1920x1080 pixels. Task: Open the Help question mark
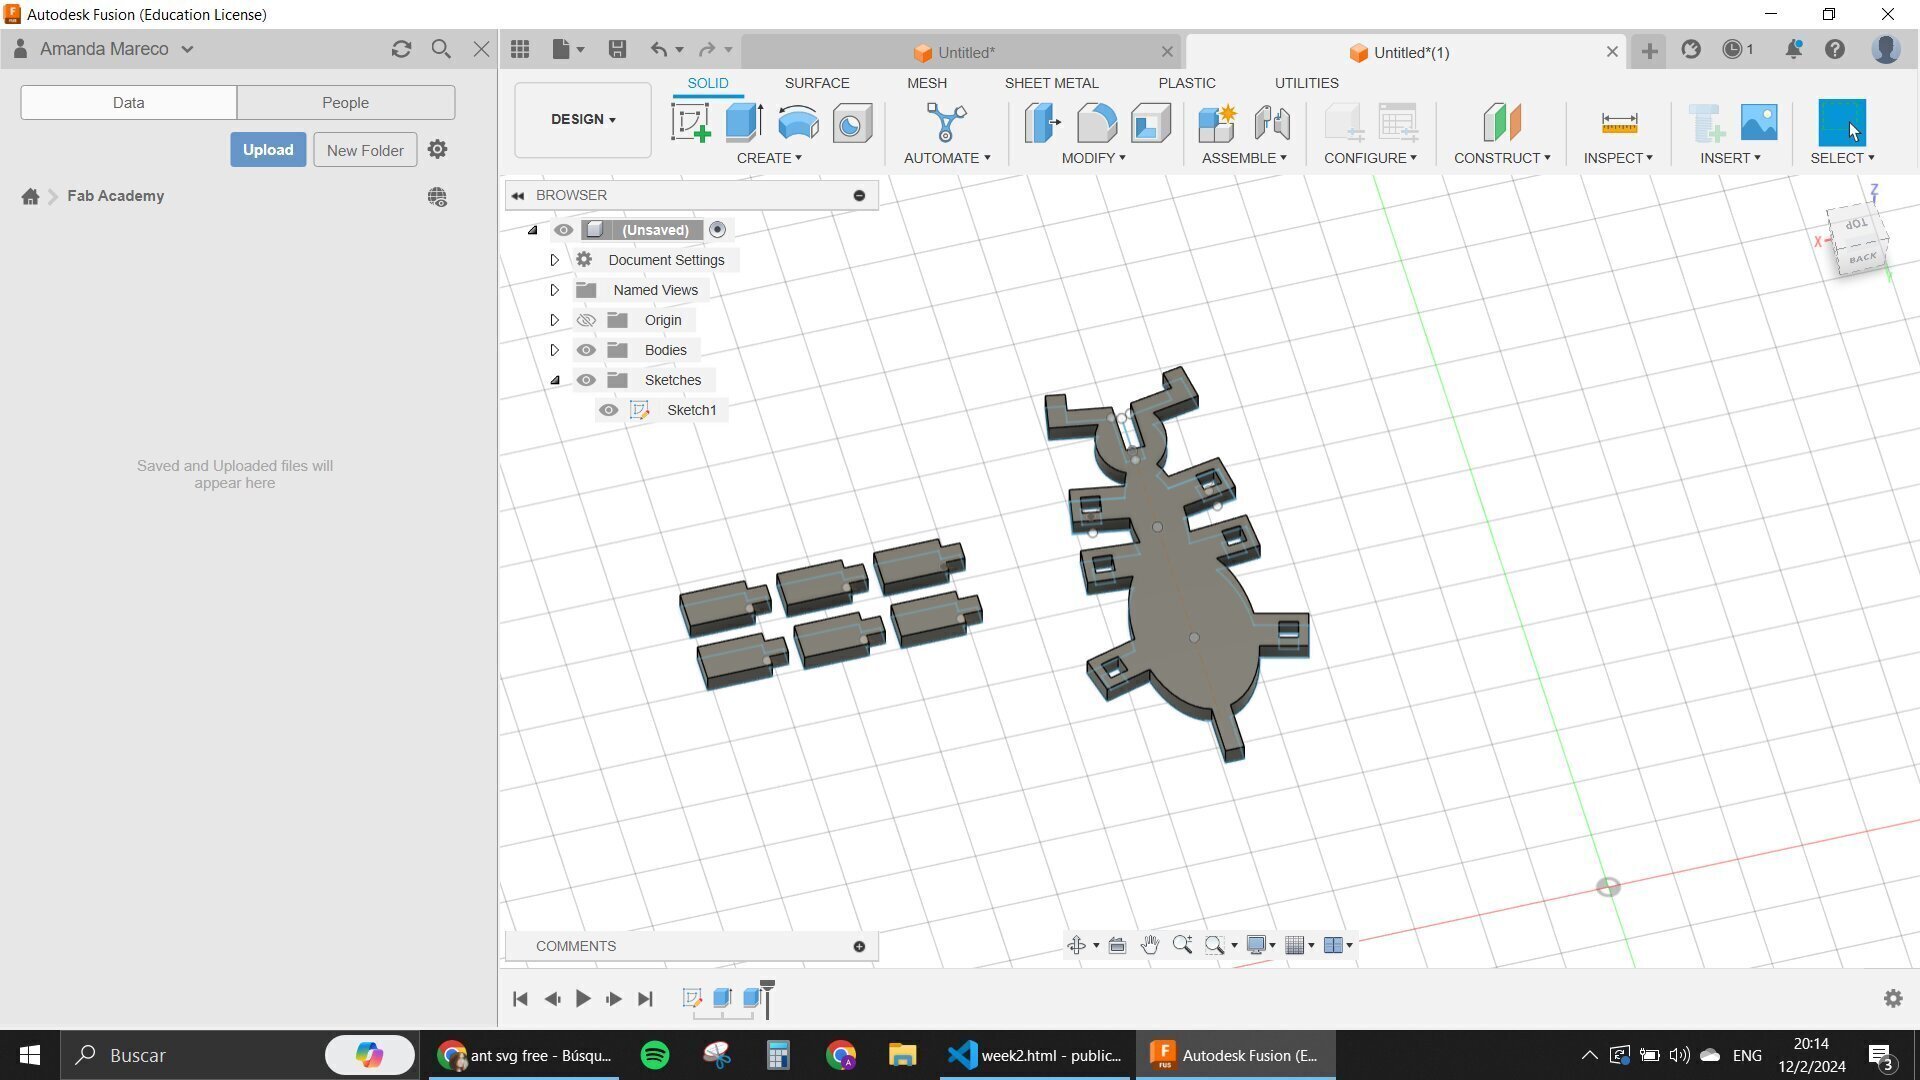click(x=1835, y=49)
